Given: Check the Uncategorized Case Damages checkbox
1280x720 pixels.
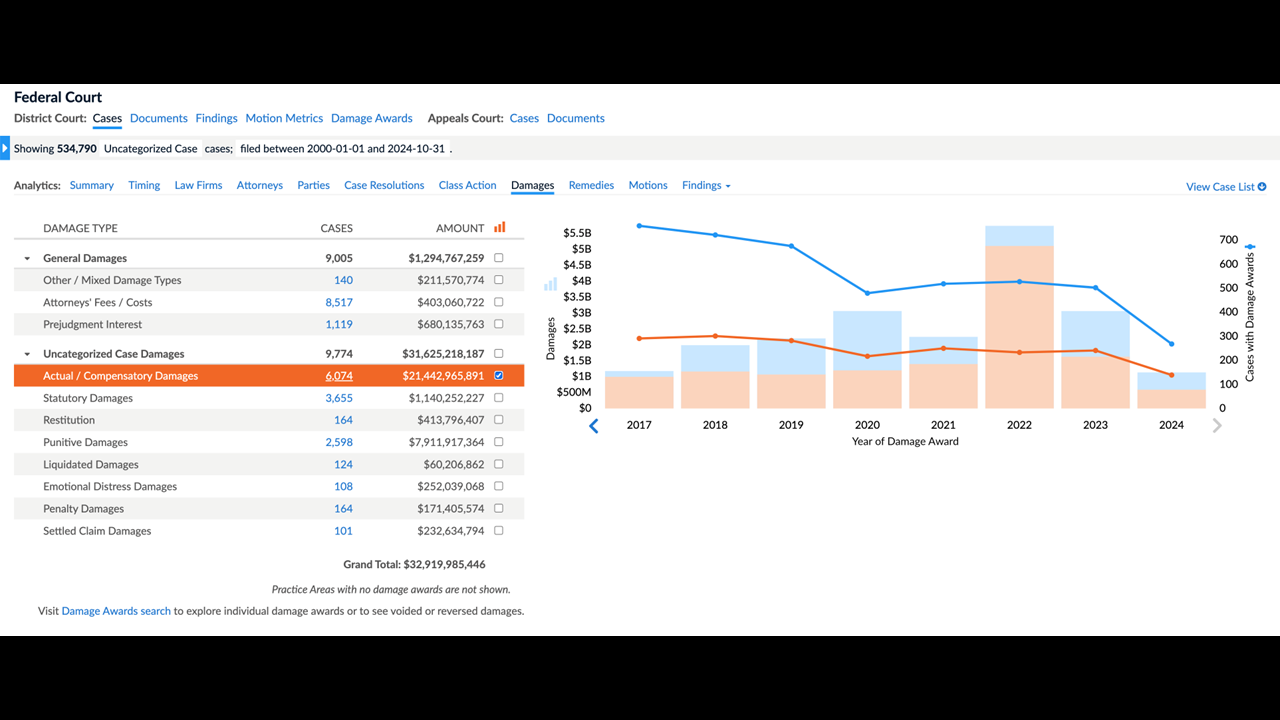Looking at the screenshot, I should coord(499,354).
